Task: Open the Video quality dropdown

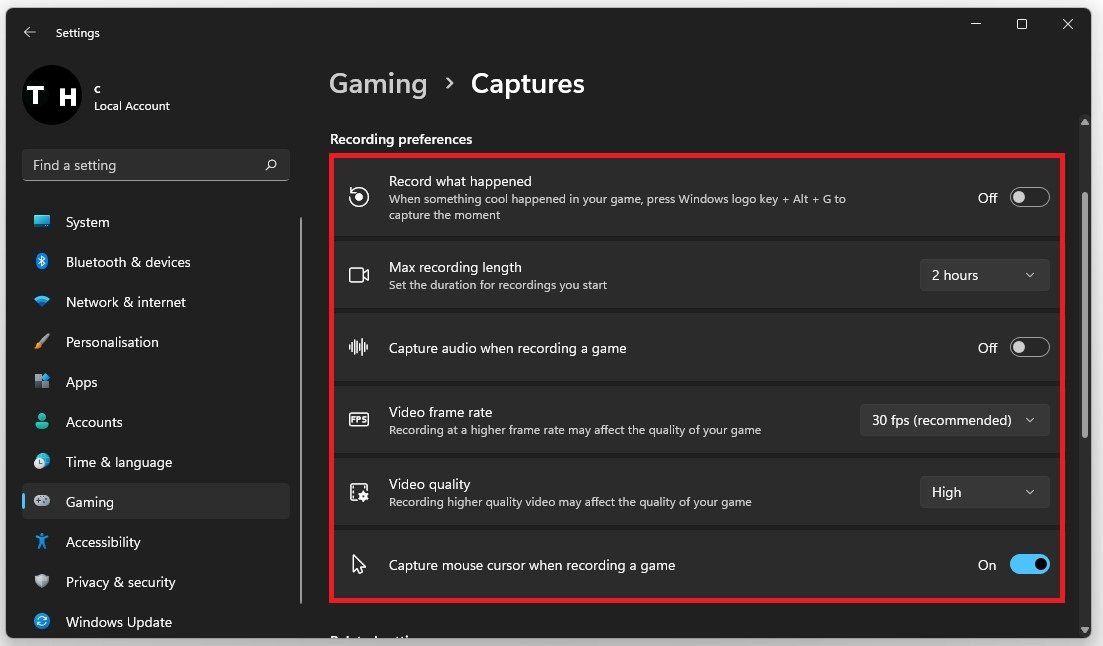Action: 984,492
